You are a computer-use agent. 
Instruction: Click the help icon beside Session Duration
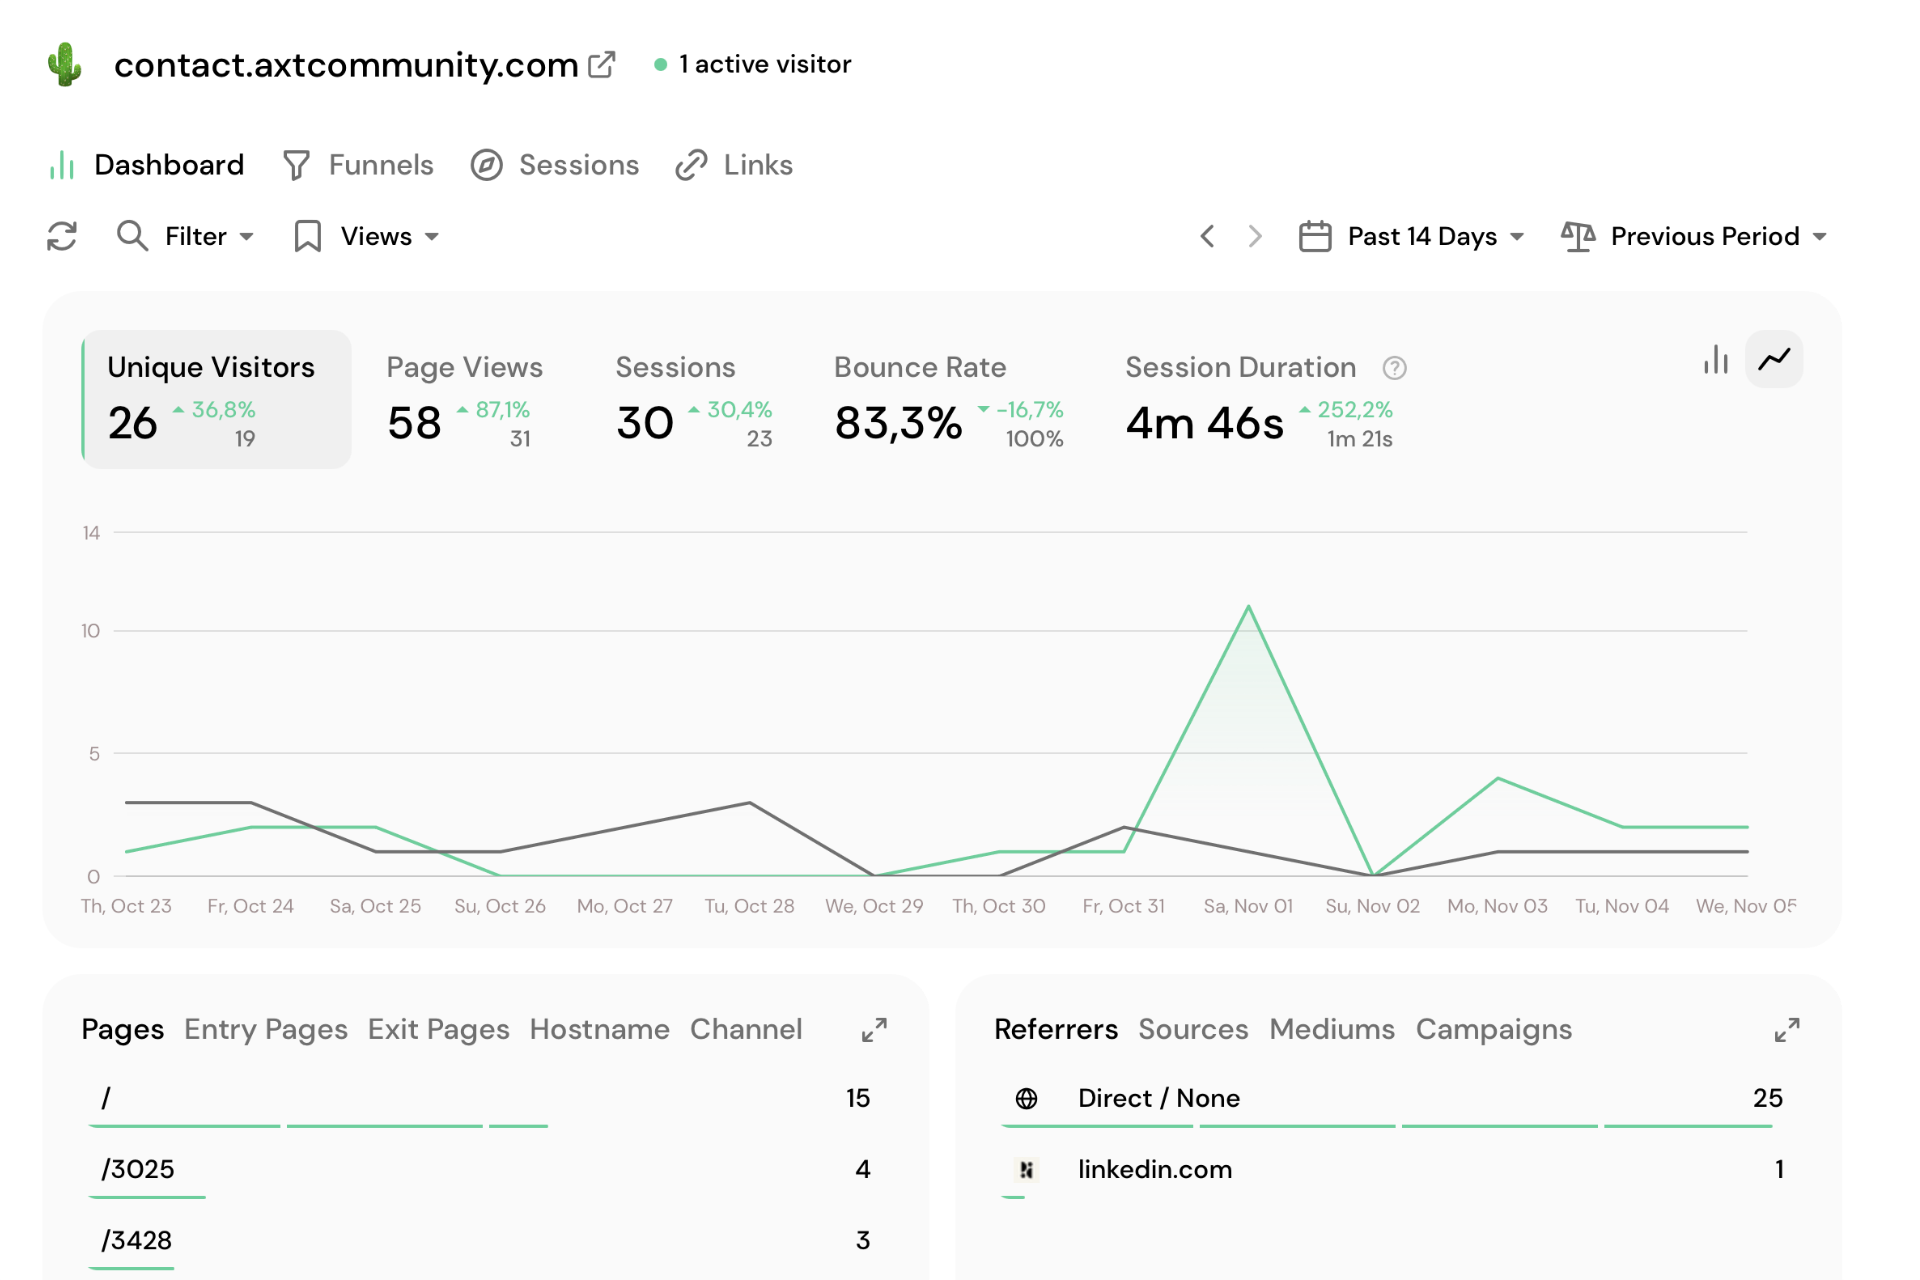1396,367
